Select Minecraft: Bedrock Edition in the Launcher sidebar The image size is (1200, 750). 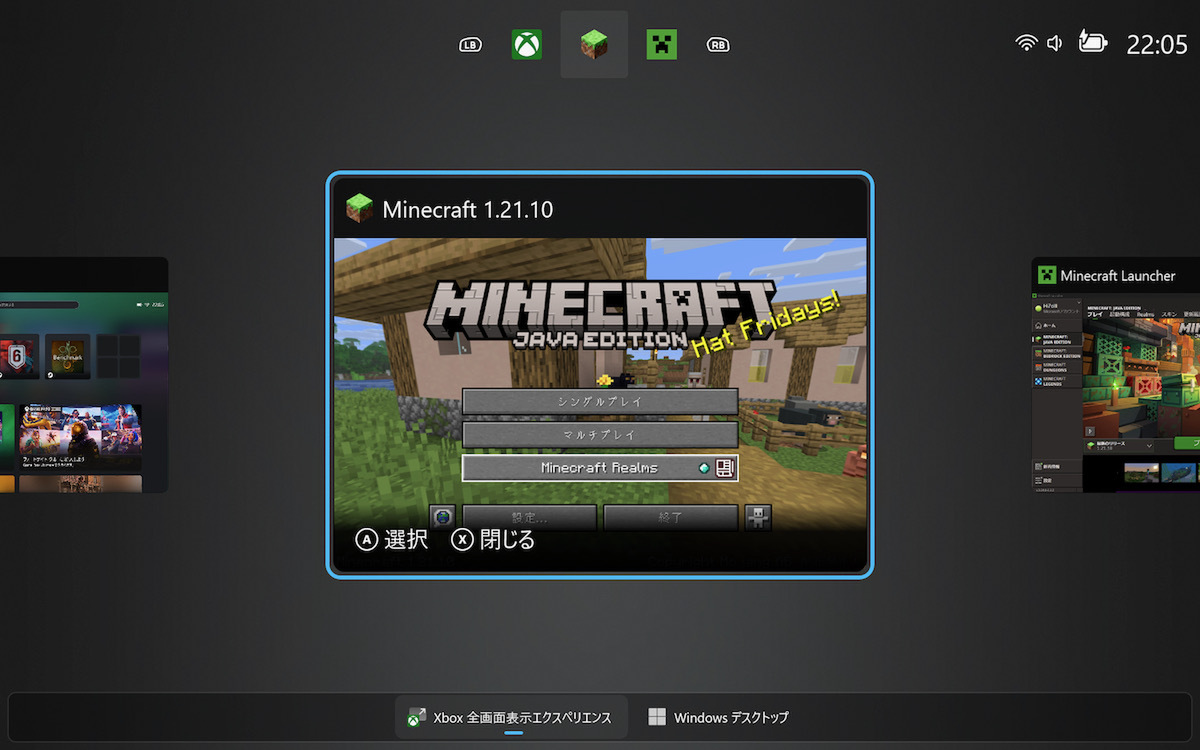(1057, 353)
